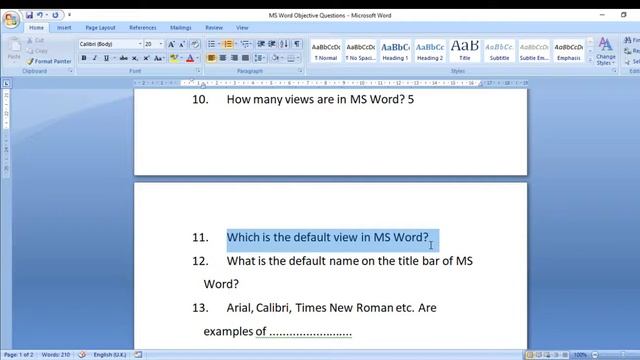The height and width of the screenshot is (360, 640).
Task: Align text right
Action: click(234, 58)
